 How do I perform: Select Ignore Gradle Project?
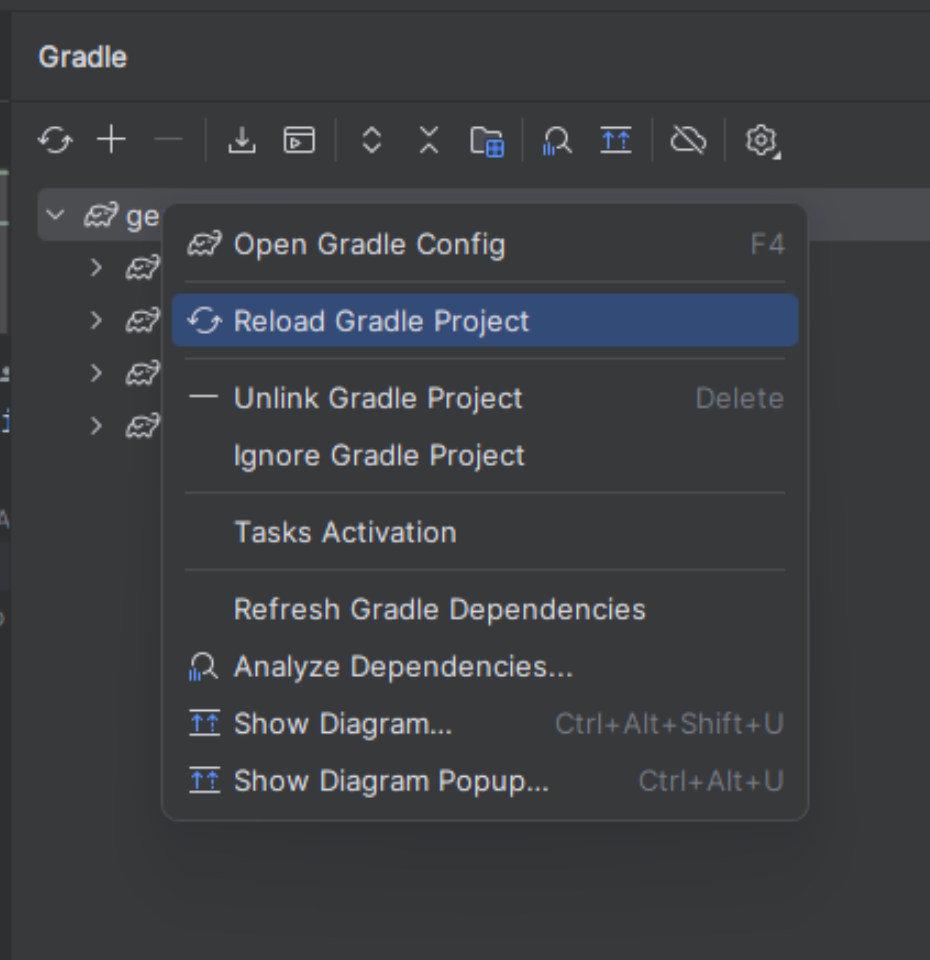pos(485,456)
